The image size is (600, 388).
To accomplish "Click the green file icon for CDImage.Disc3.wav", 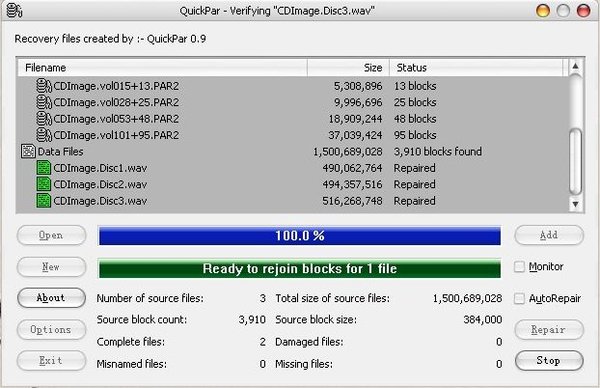I will (x=44, y=201).
